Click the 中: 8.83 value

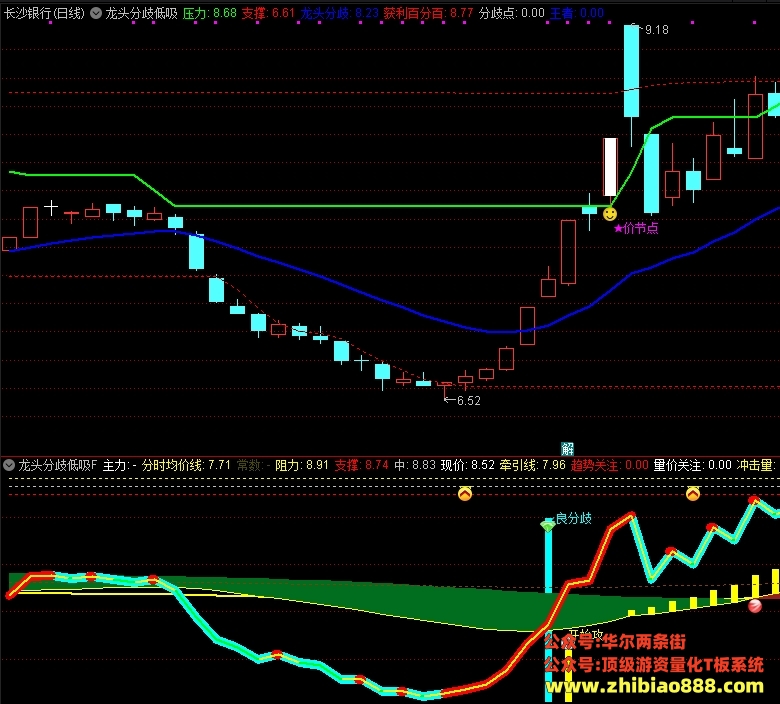414,466
